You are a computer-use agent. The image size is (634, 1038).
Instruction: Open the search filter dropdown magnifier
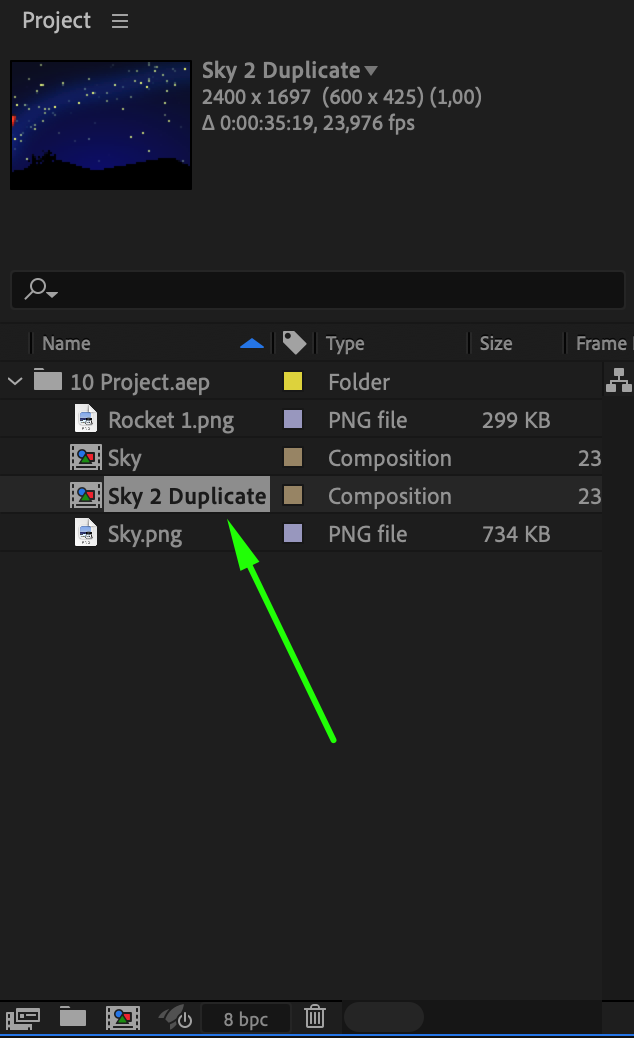pyautogui.click(x=40, y=290)
